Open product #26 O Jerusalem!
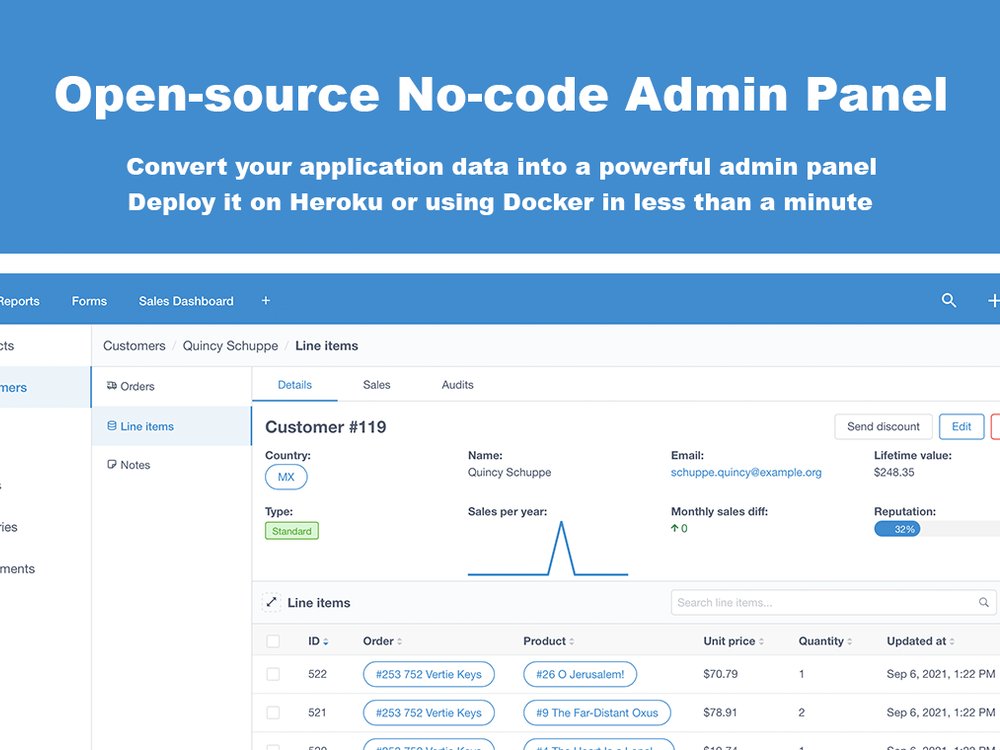1000x750 pixels. (x=580, y=674)
